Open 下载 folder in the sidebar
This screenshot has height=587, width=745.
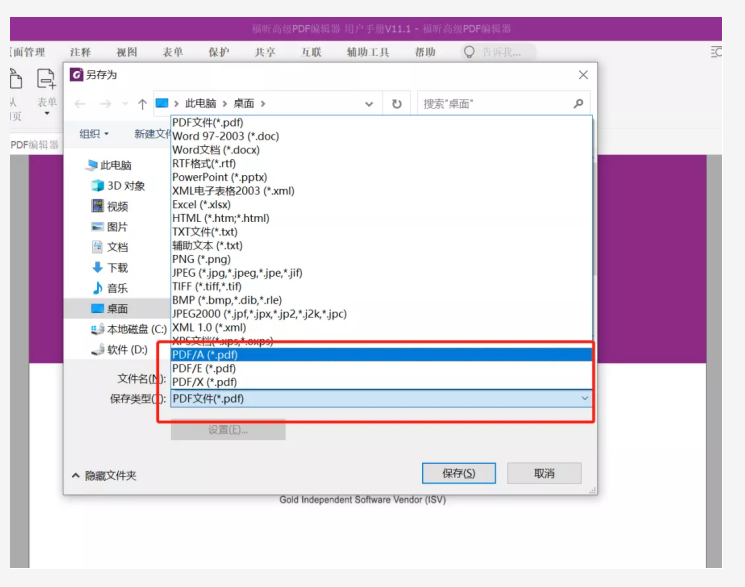(110, 268)
